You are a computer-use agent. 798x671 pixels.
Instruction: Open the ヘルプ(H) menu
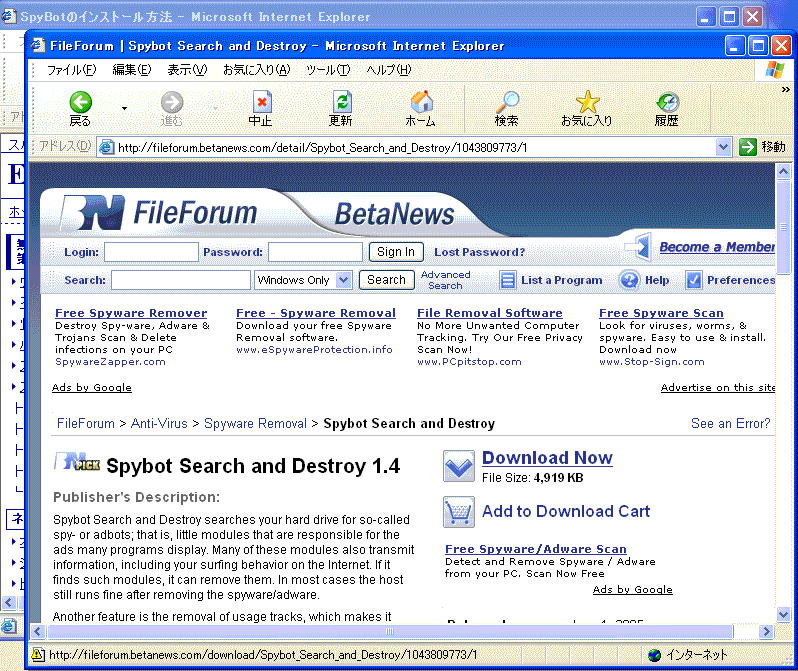coord(389,70)
